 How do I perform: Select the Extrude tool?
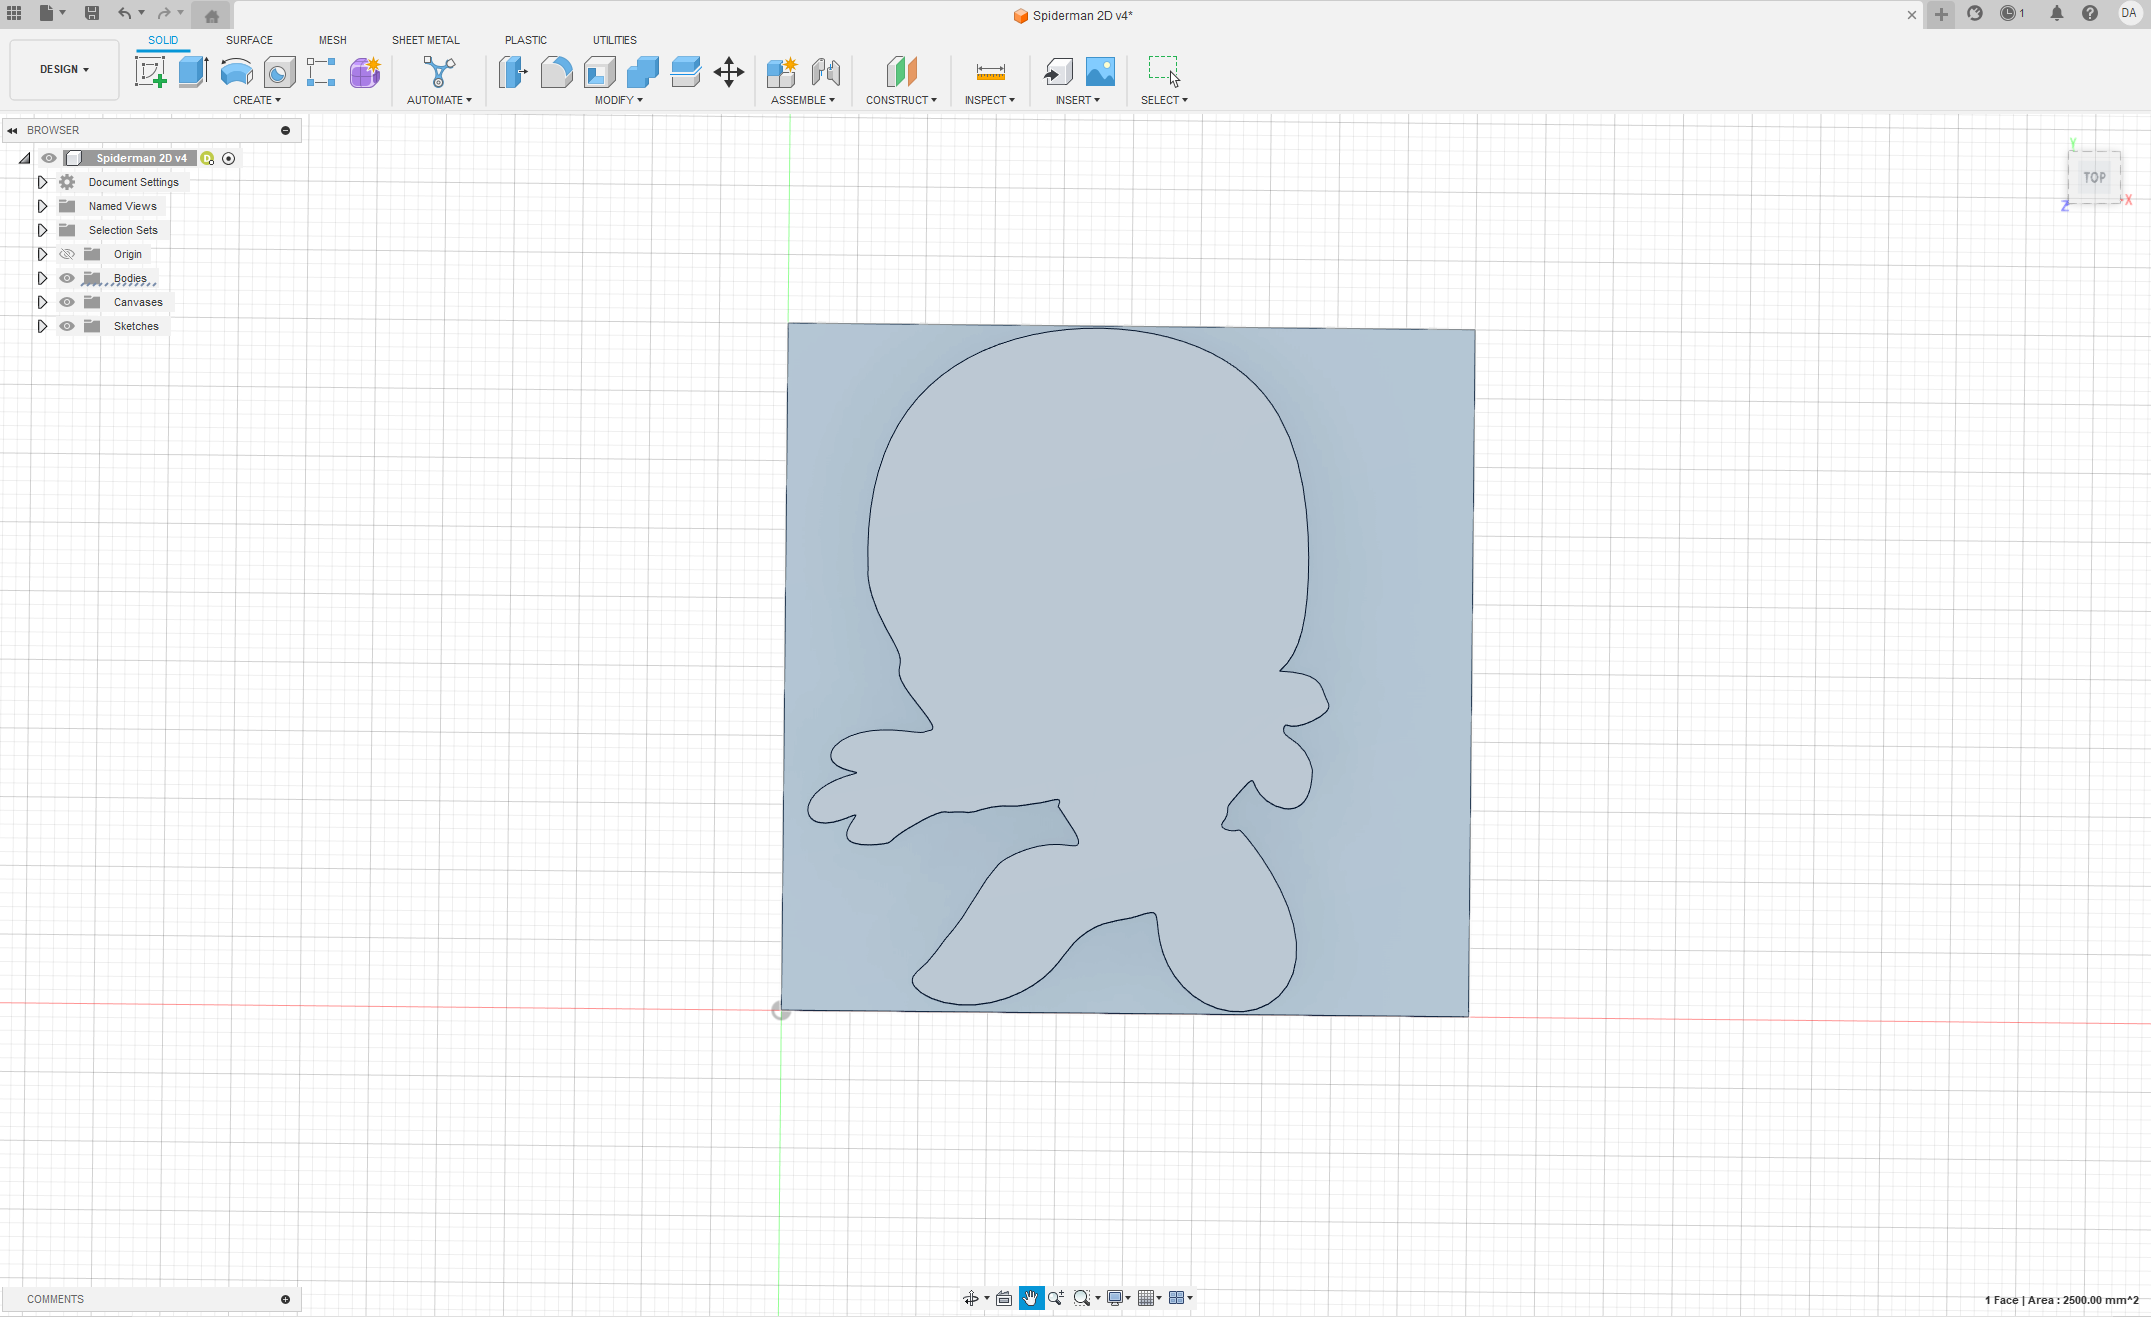[193, 72]
